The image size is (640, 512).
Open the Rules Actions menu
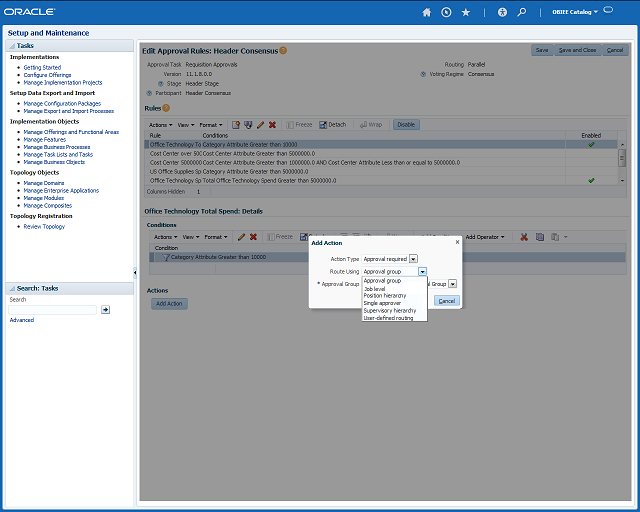coord(160,125)
